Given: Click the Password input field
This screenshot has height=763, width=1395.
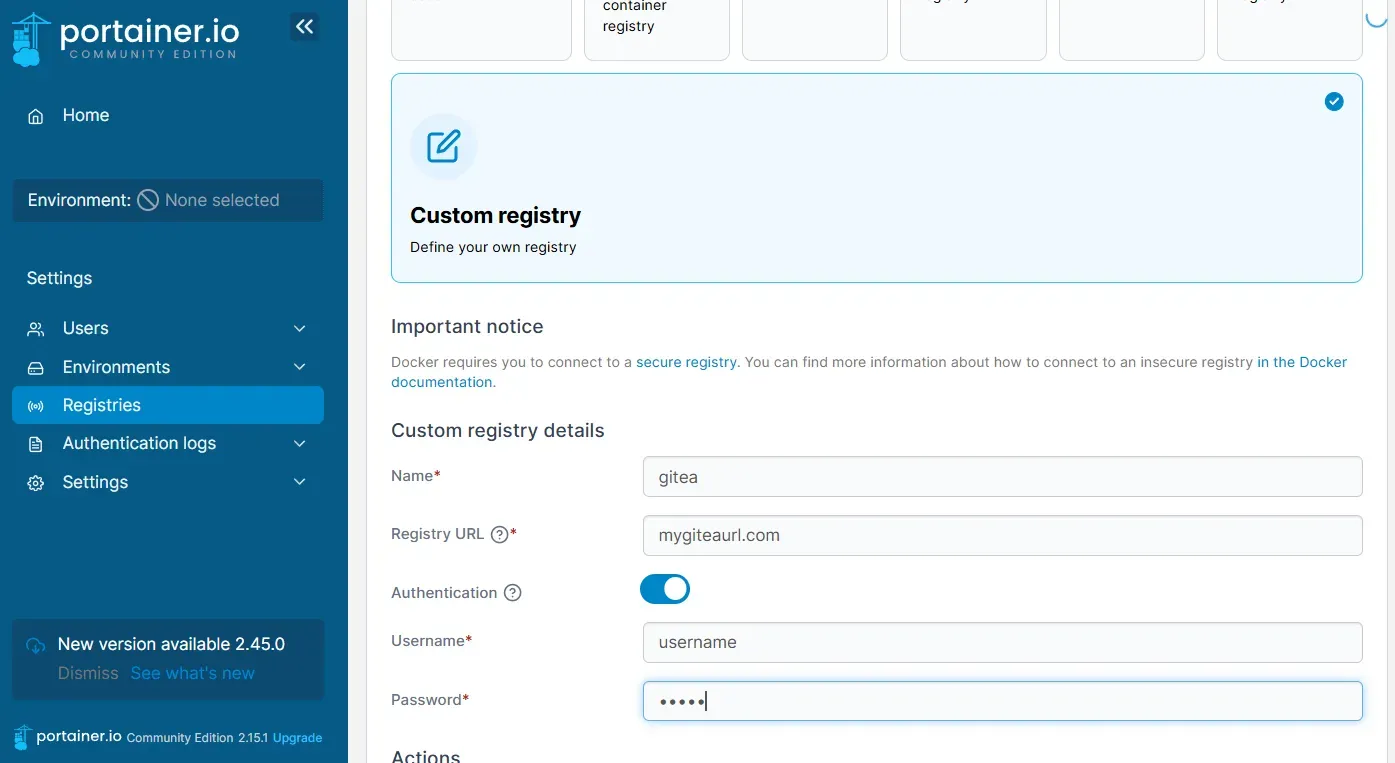Looking at the screenshot, I should coord(1003,701).
